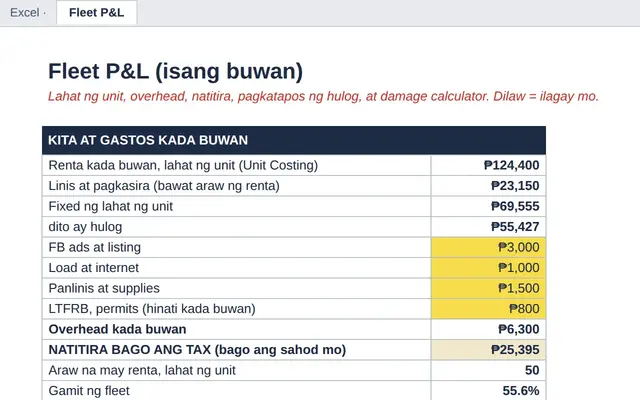Click the KITA AT GASTOS KADA BUWAN header

click(x=294, y=140)
